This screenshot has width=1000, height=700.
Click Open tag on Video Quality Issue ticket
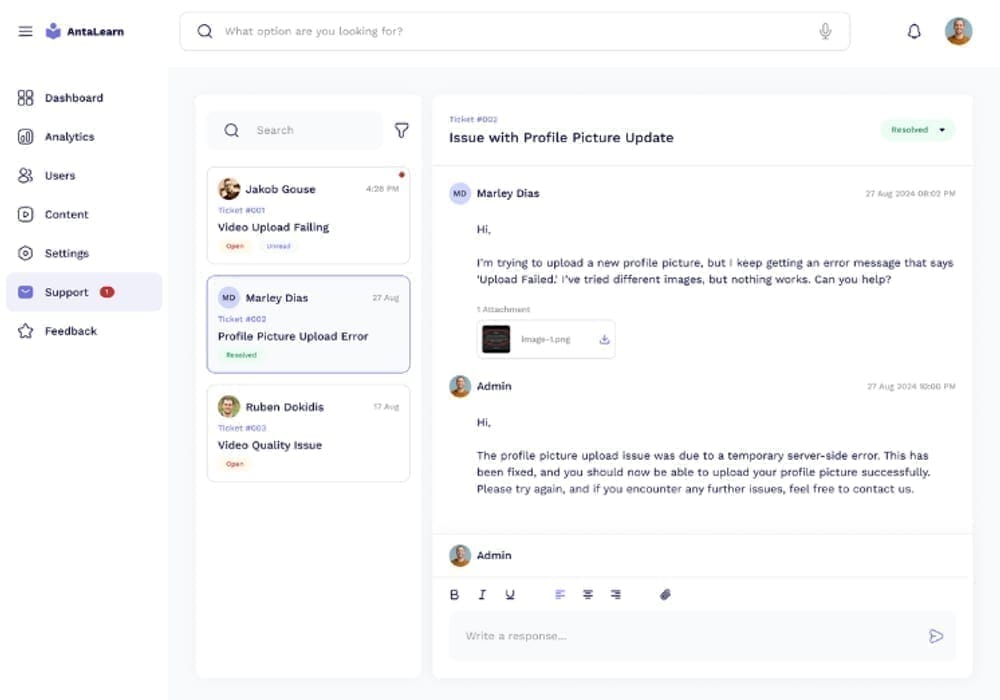click(x=235, y=464)
